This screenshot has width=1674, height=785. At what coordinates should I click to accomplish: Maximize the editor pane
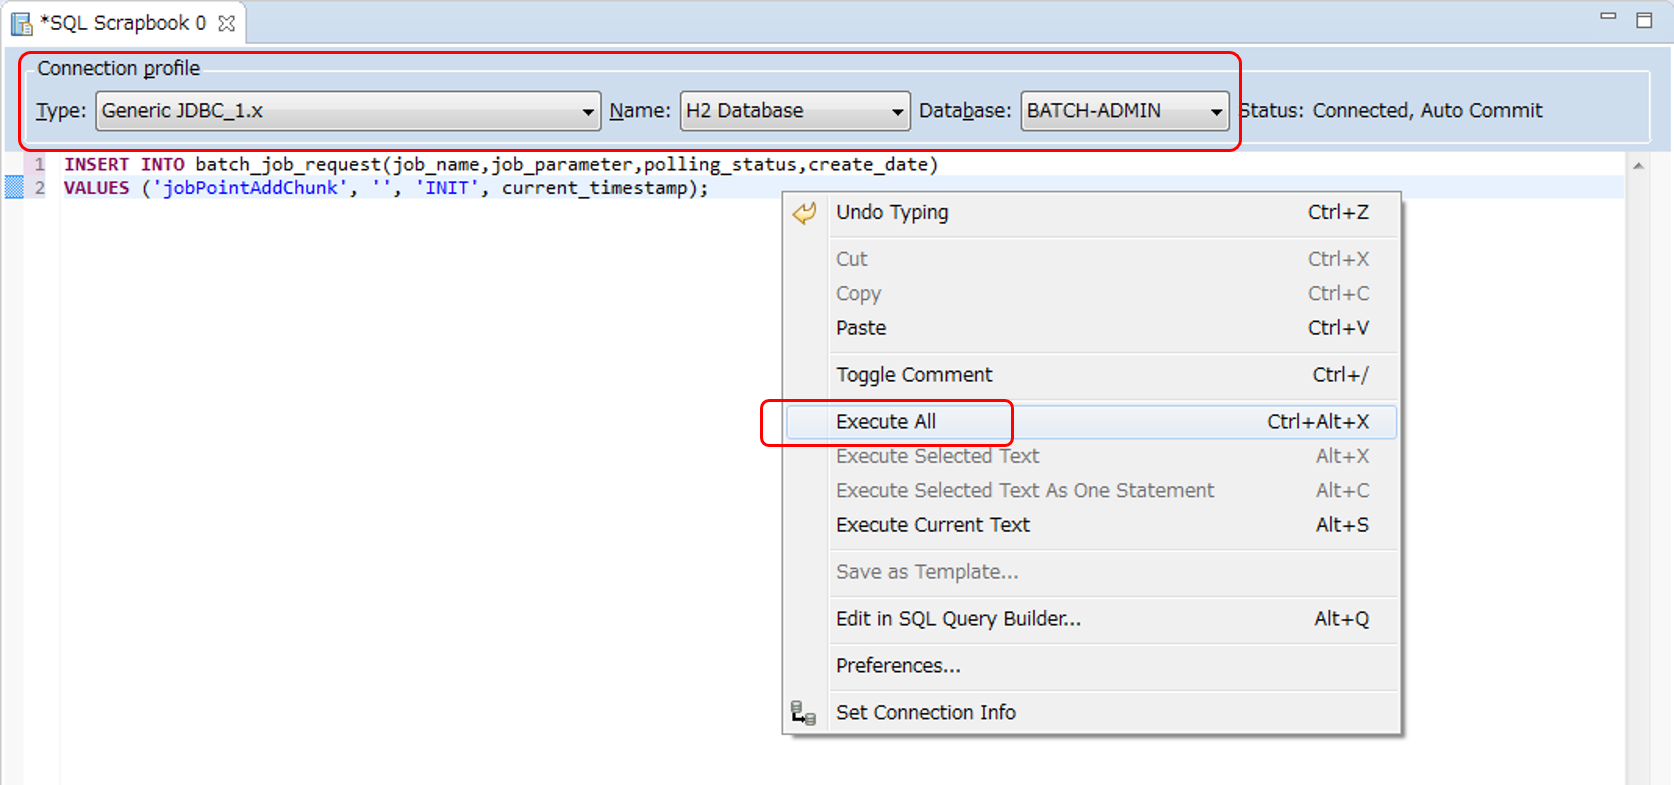pos(1644,20)
